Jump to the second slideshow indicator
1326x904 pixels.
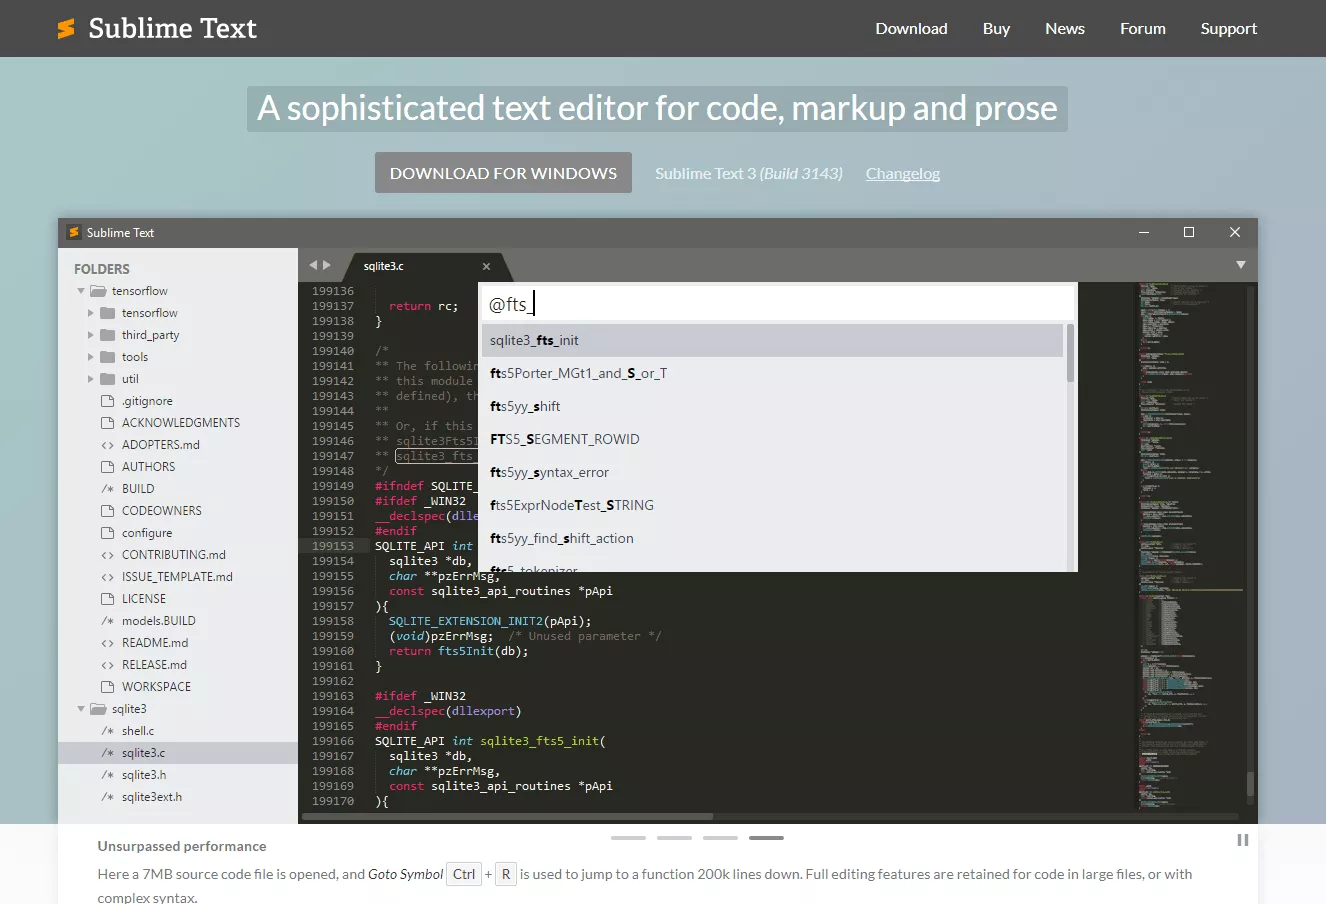pyautogui.click(x=674, y=838)
